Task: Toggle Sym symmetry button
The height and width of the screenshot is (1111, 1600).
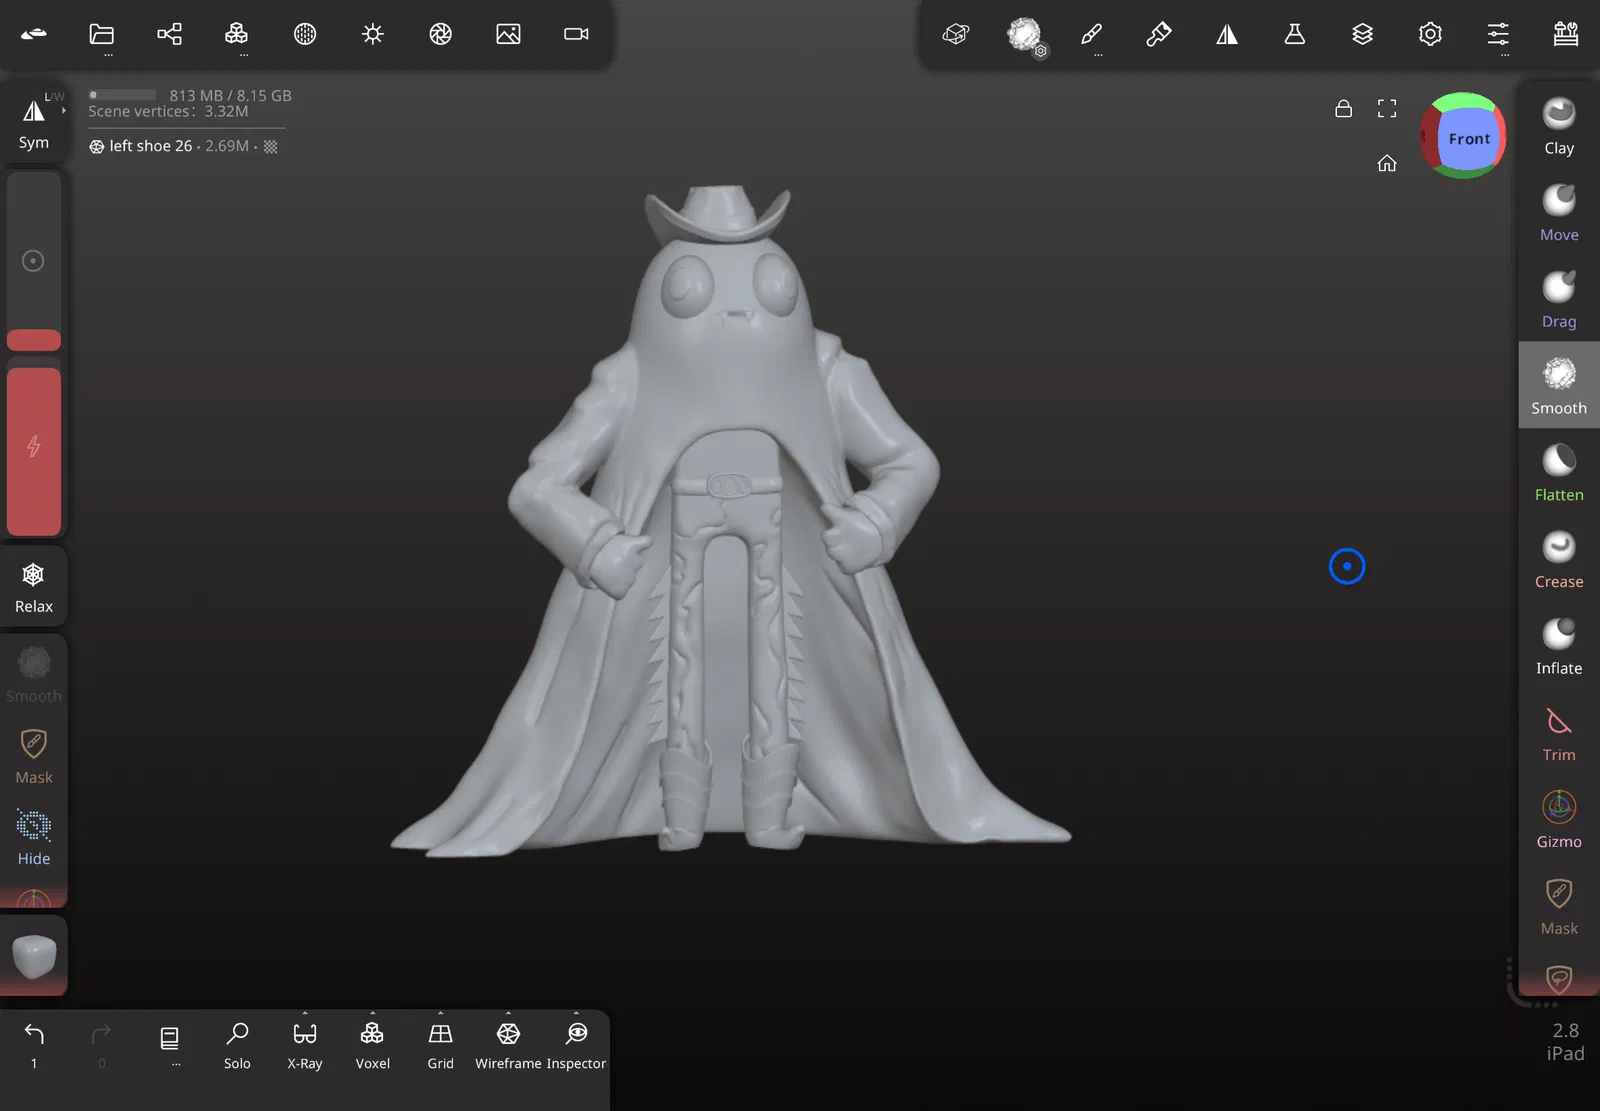Action: [34, 122]
